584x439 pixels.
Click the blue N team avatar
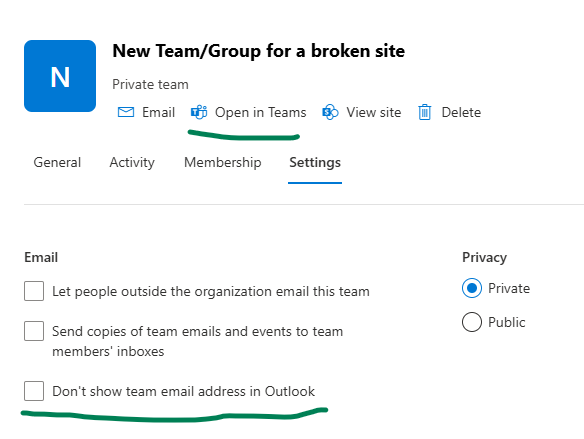(x=60, y=76)
